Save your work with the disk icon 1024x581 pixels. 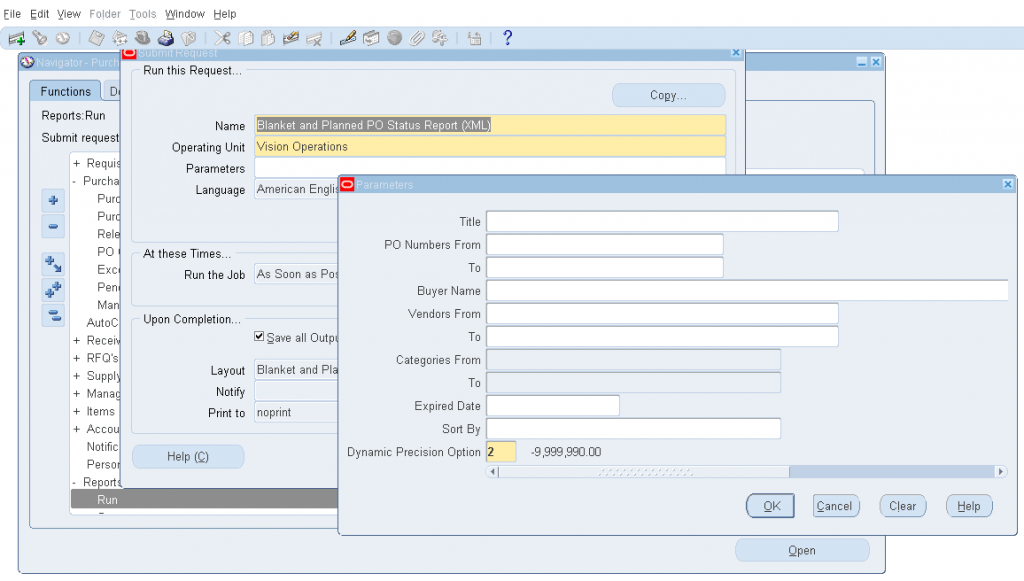pos(96,37)
